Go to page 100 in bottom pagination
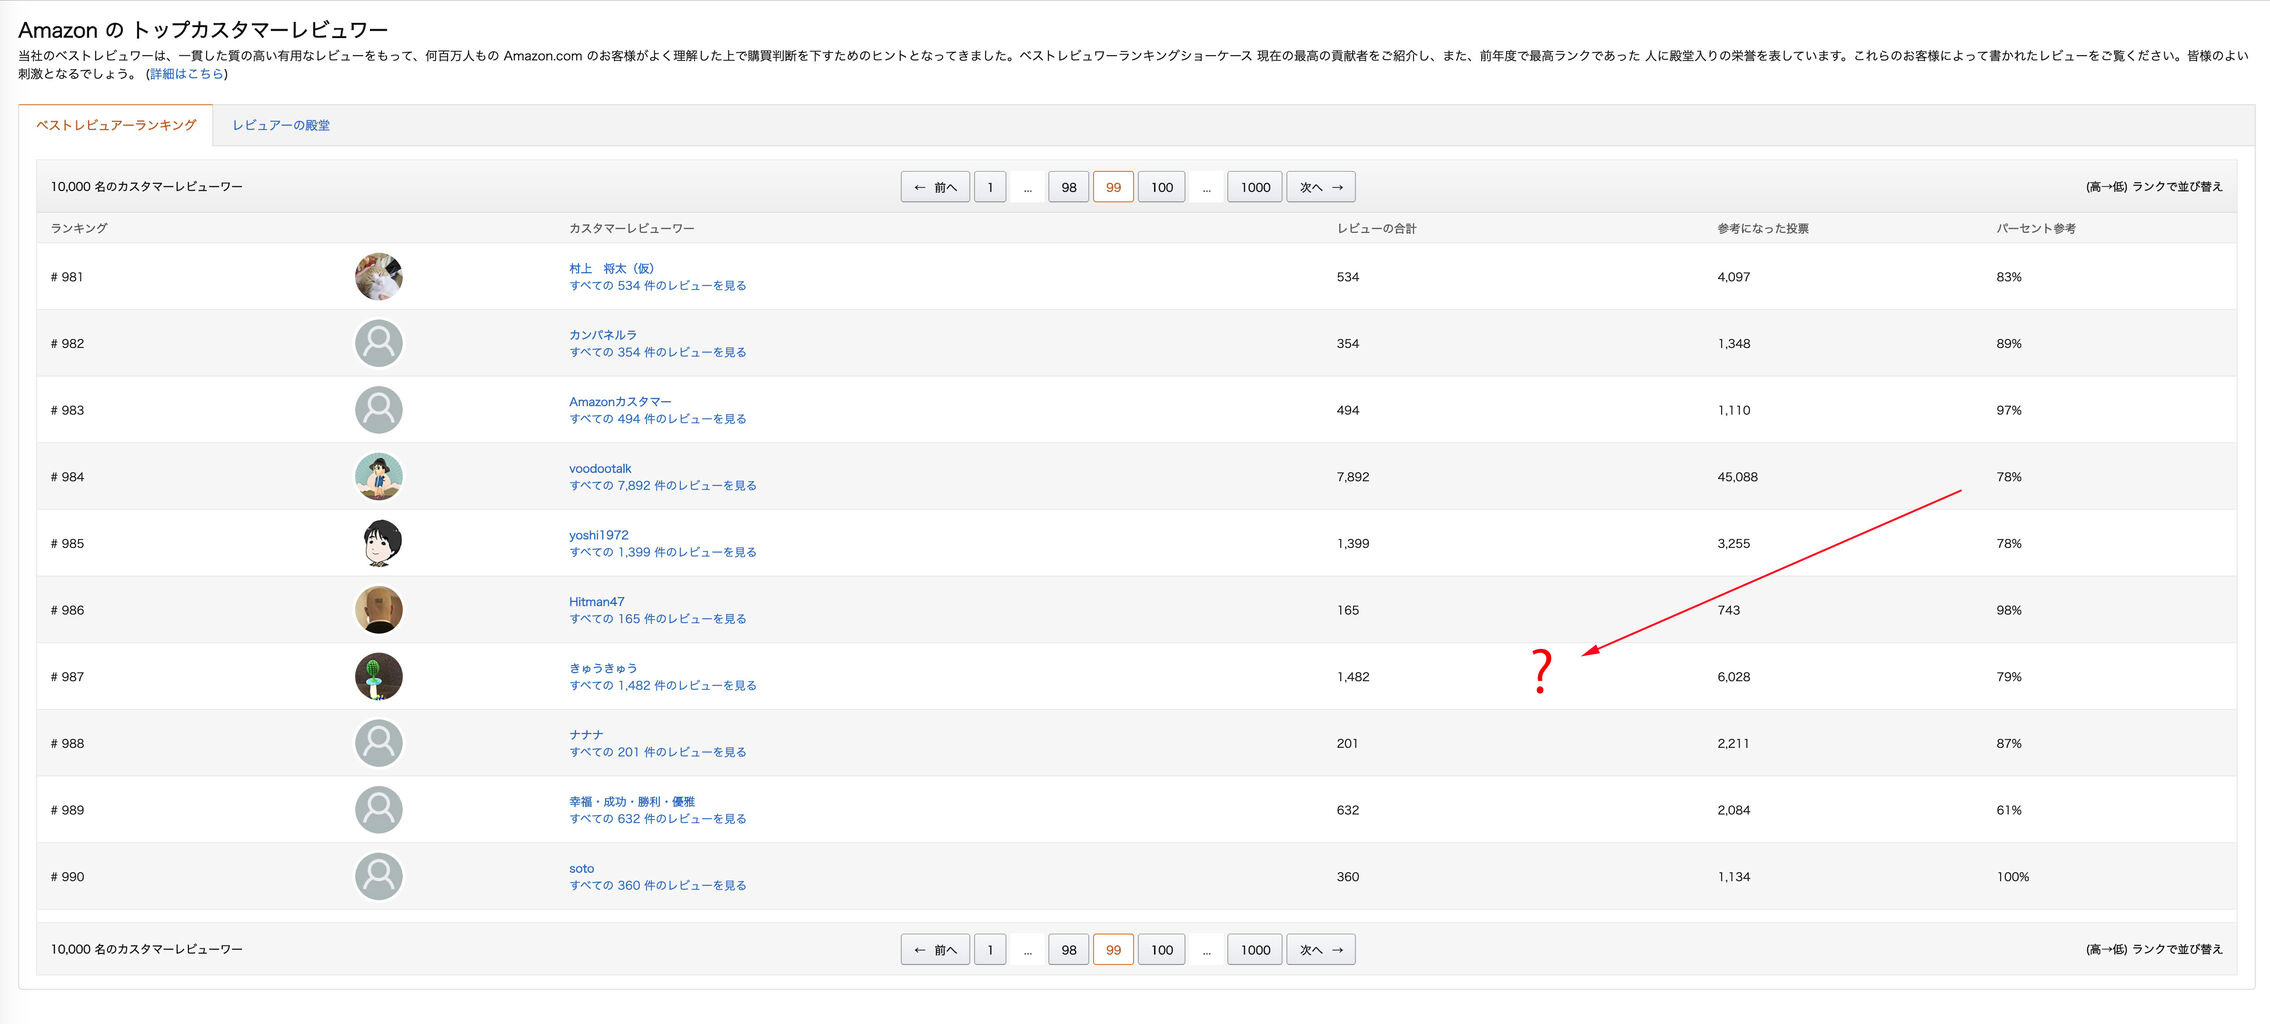Screen dimensions: 2270x1024 tap(1162, 950)
